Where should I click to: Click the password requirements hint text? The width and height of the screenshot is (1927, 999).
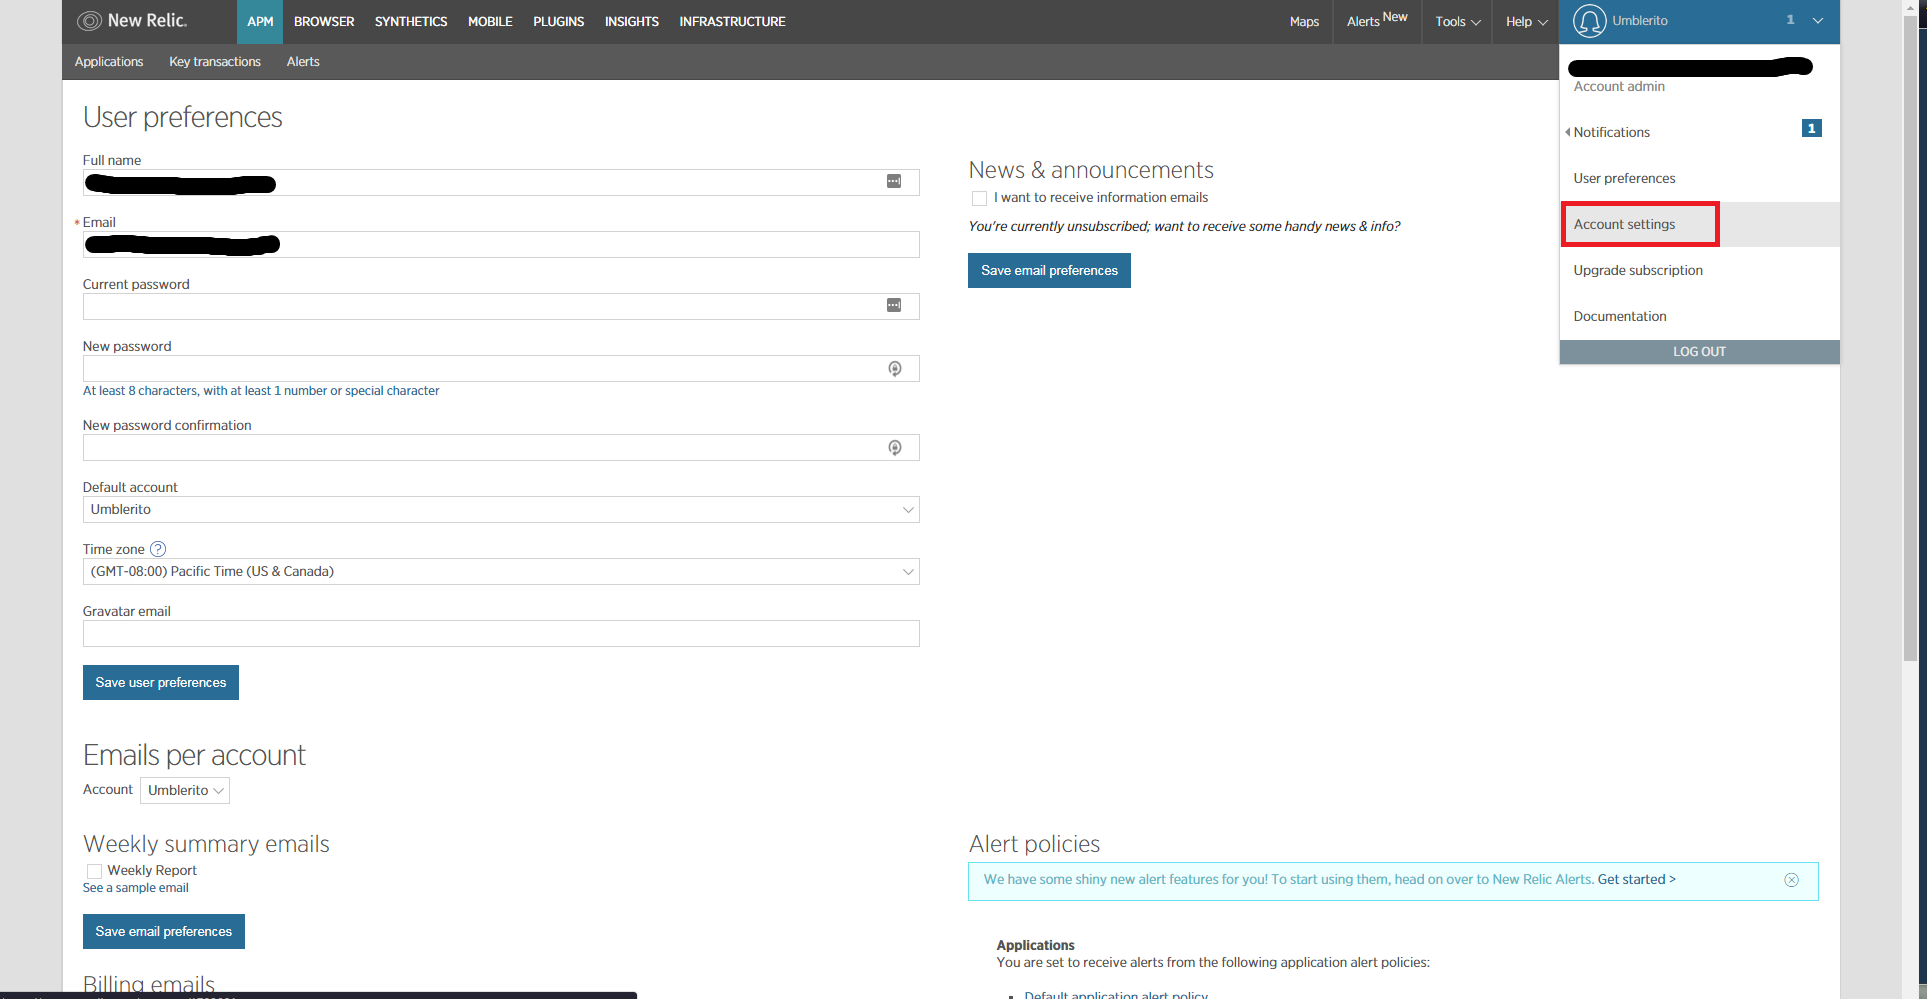261,391
